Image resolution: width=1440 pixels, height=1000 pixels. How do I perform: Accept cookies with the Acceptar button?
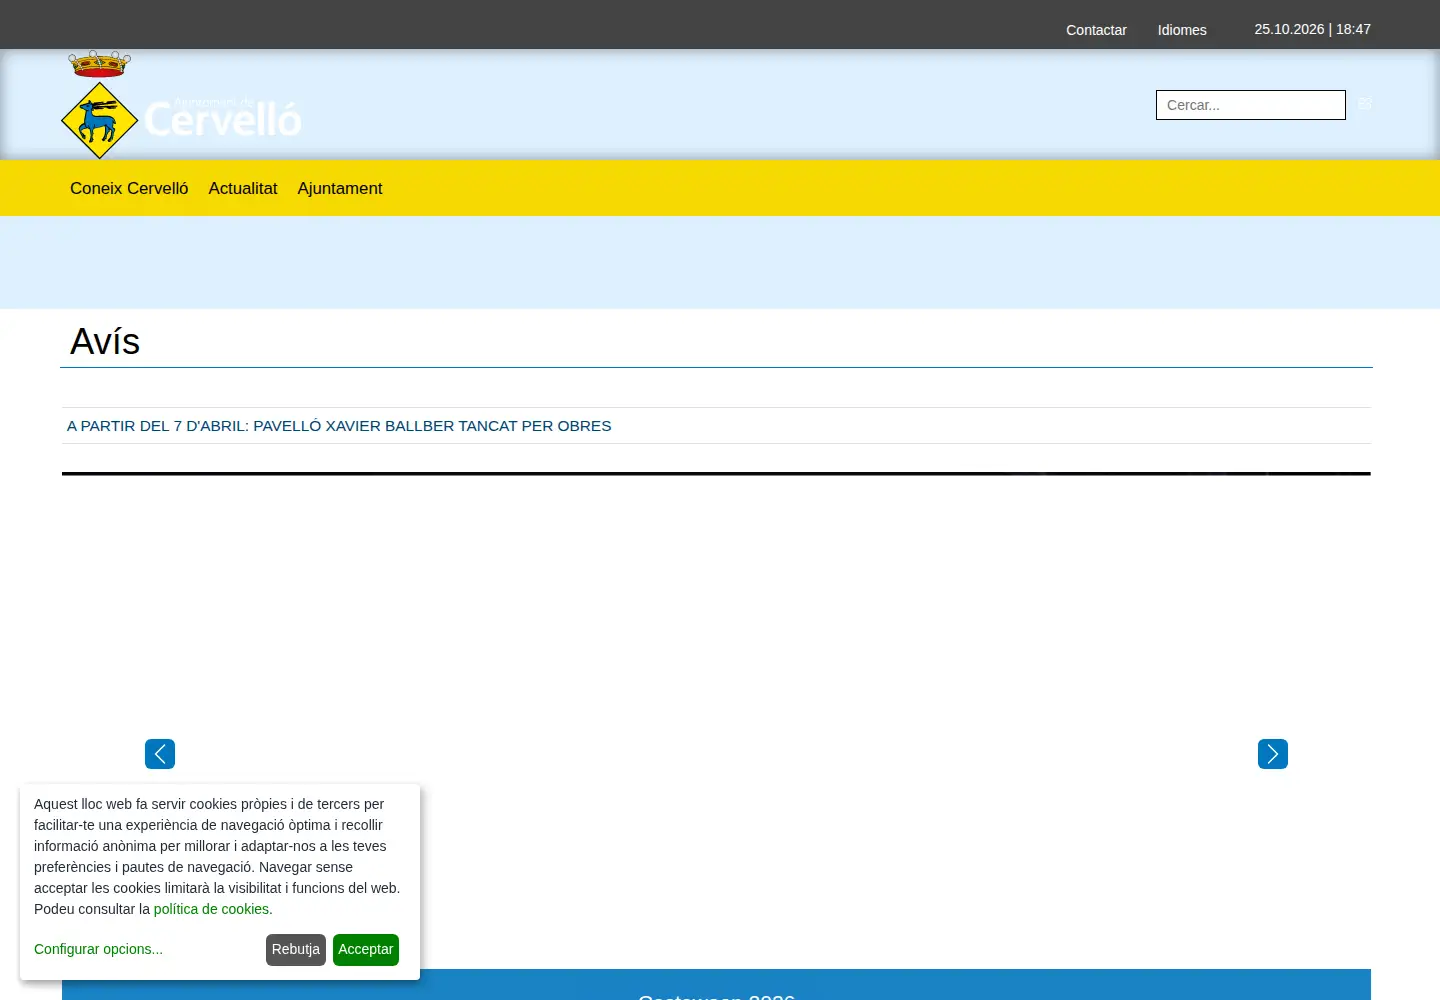click(366, 950)
